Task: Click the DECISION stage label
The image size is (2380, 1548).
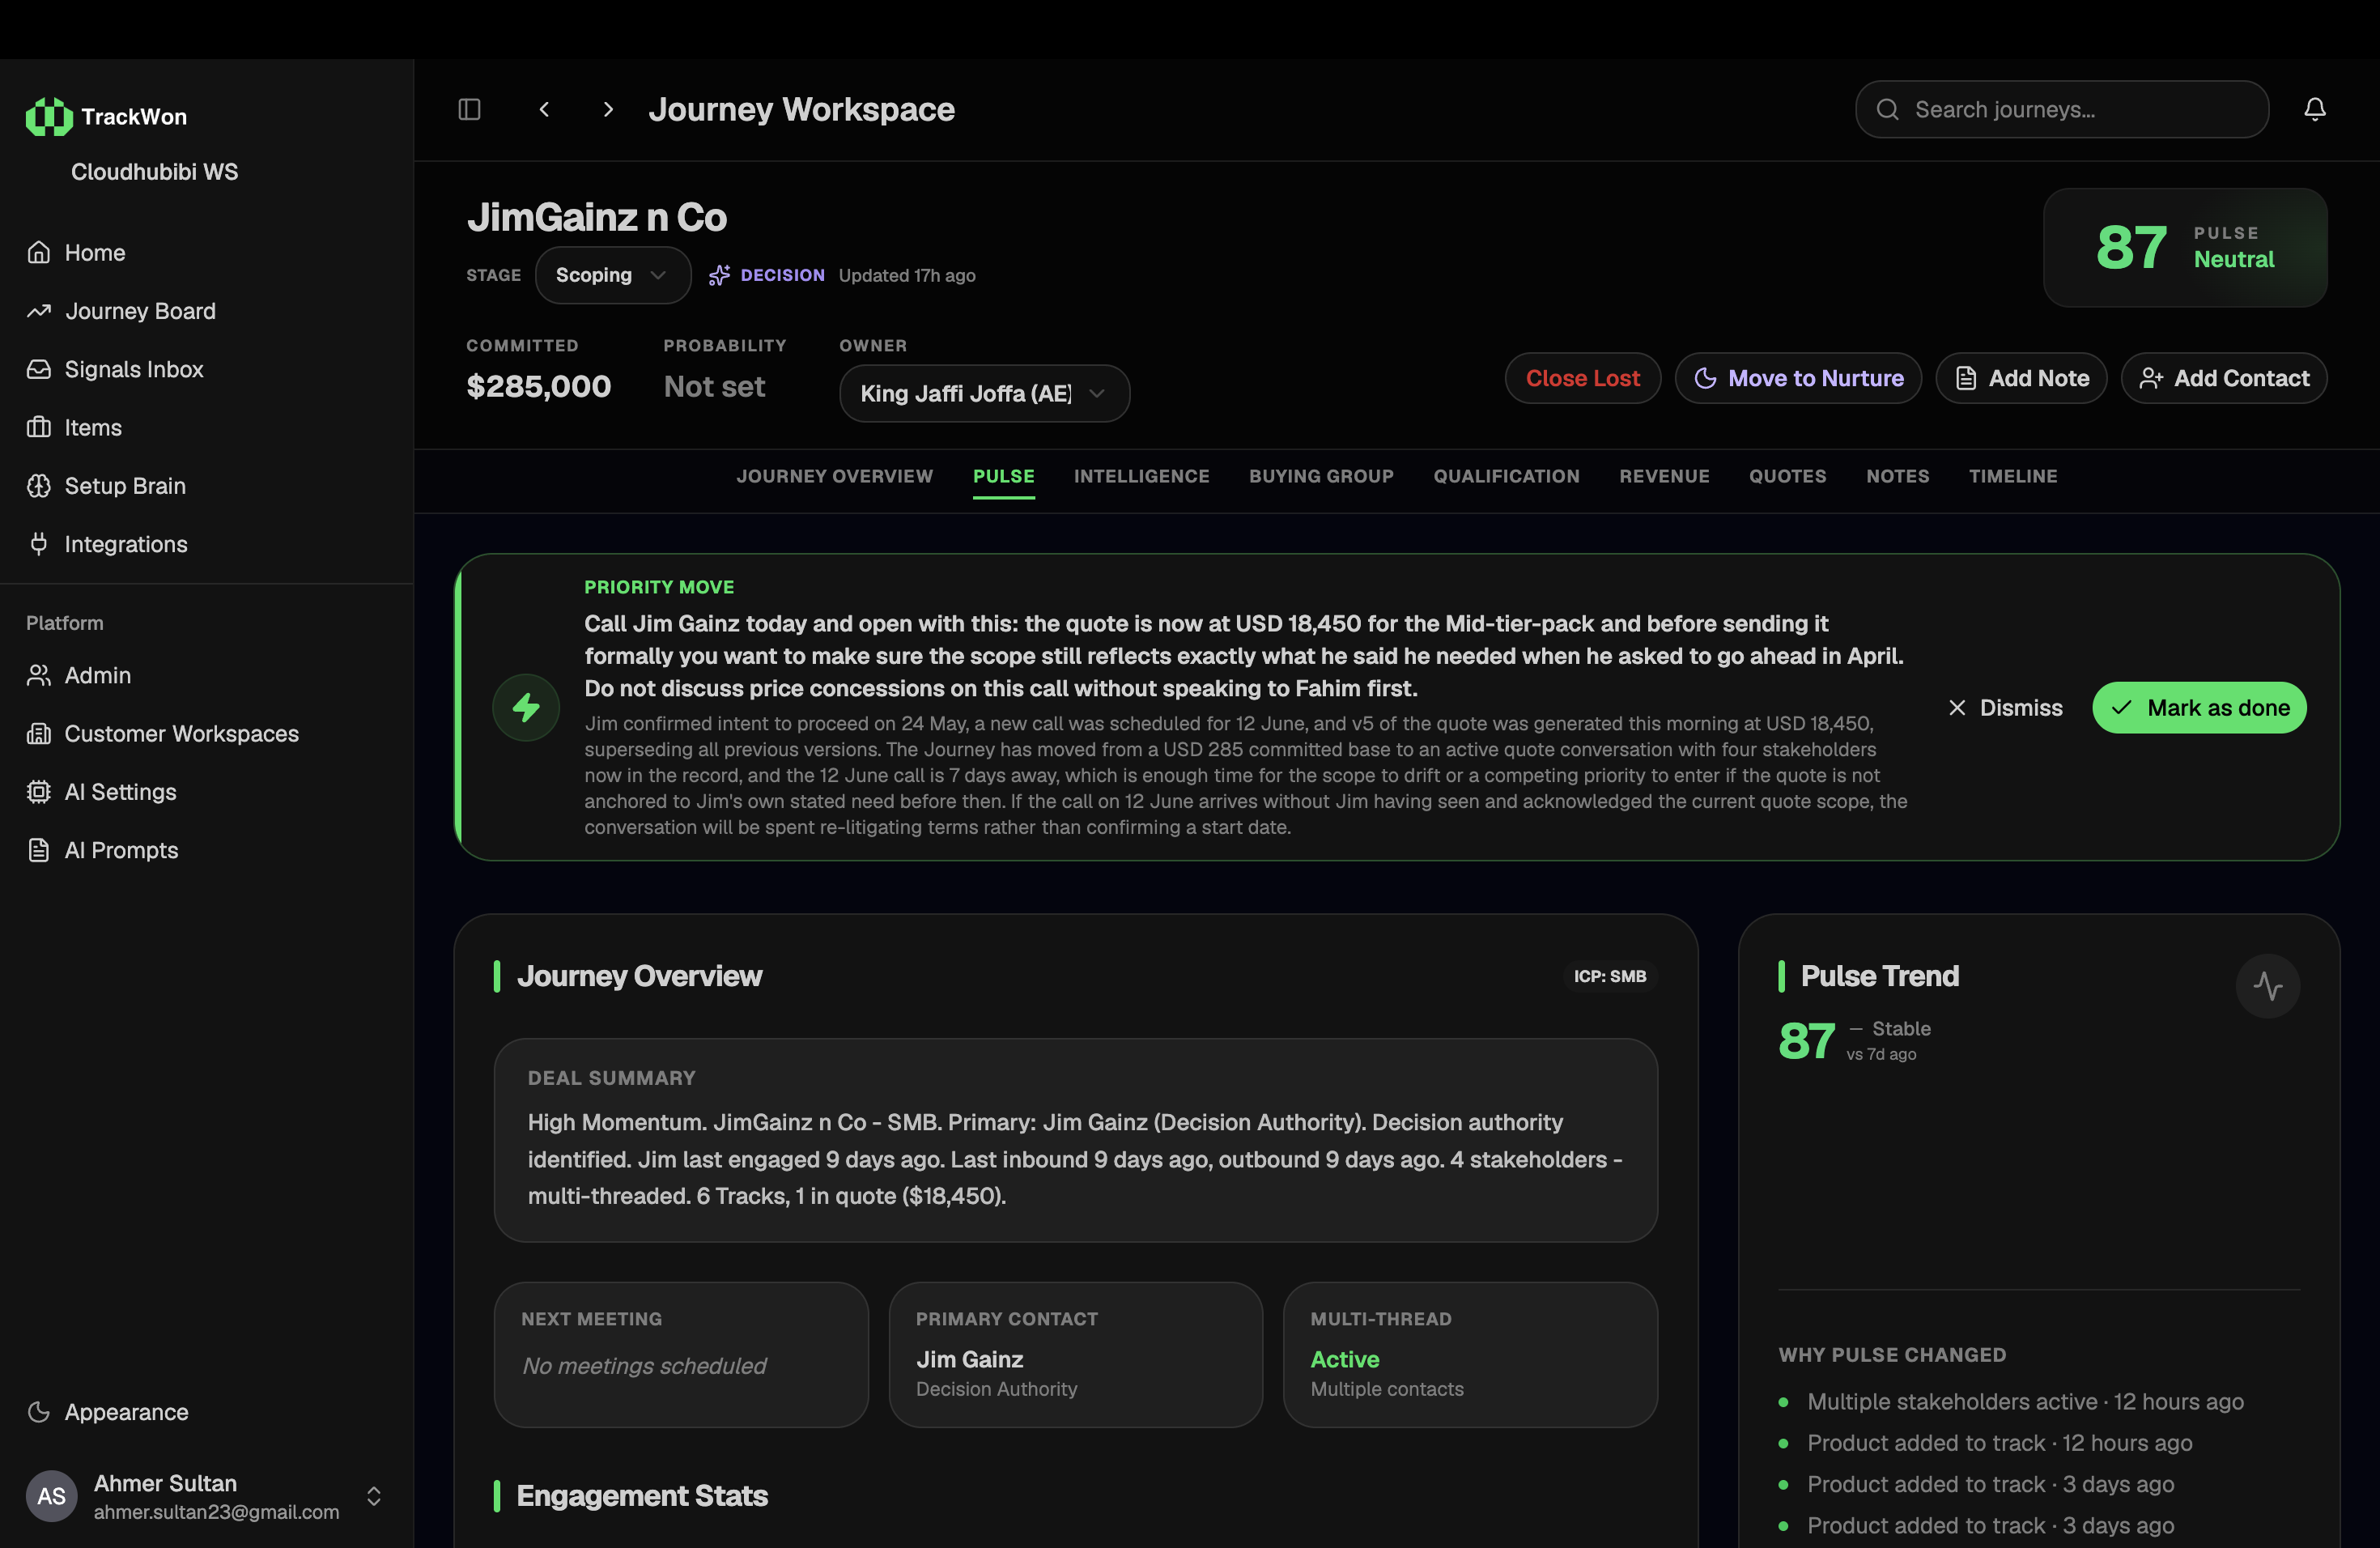Action: pos(782,275)
